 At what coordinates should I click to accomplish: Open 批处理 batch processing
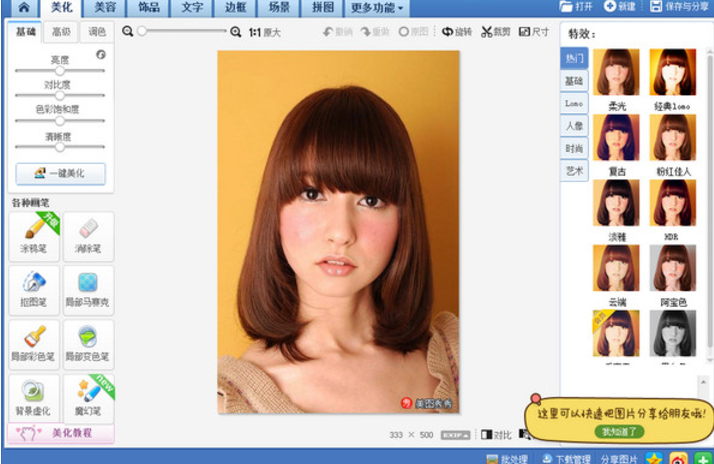point(507,459)
